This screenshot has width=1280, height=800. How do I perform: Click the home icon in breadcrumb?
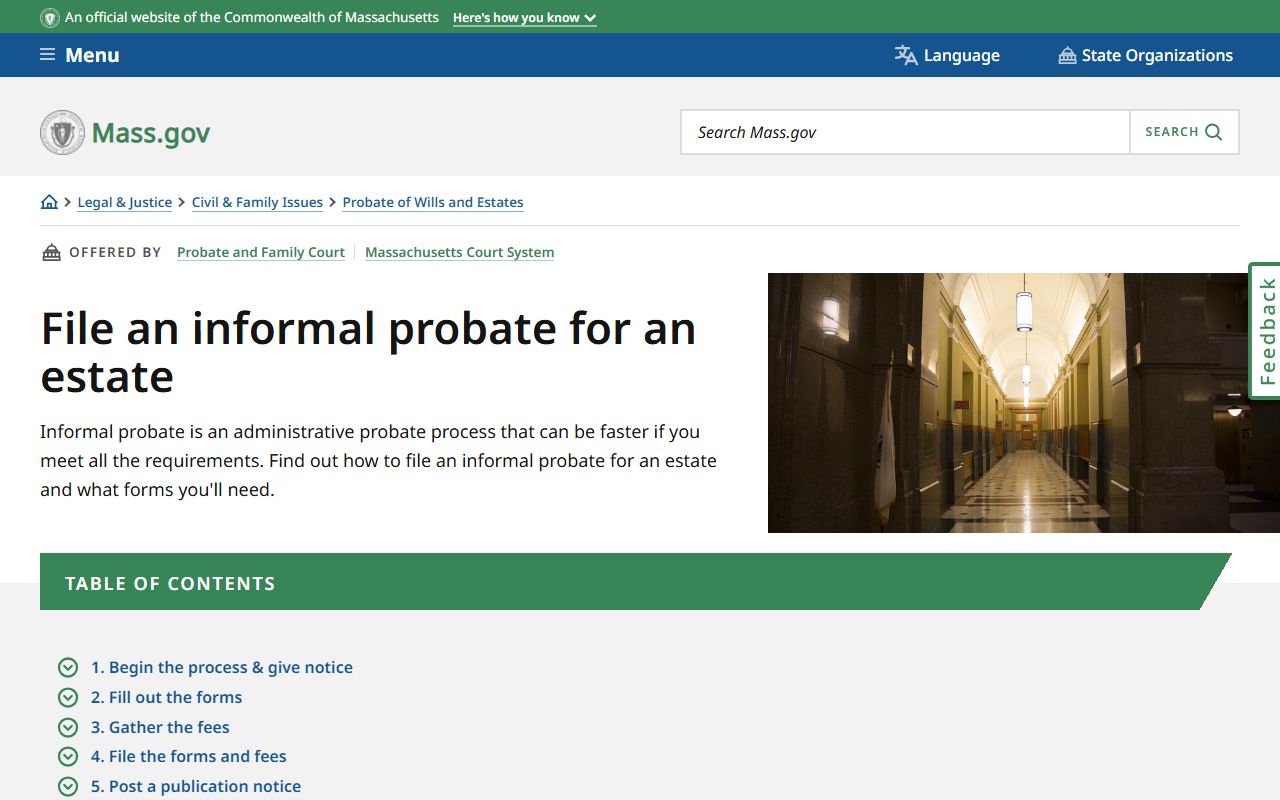(49, 202)
